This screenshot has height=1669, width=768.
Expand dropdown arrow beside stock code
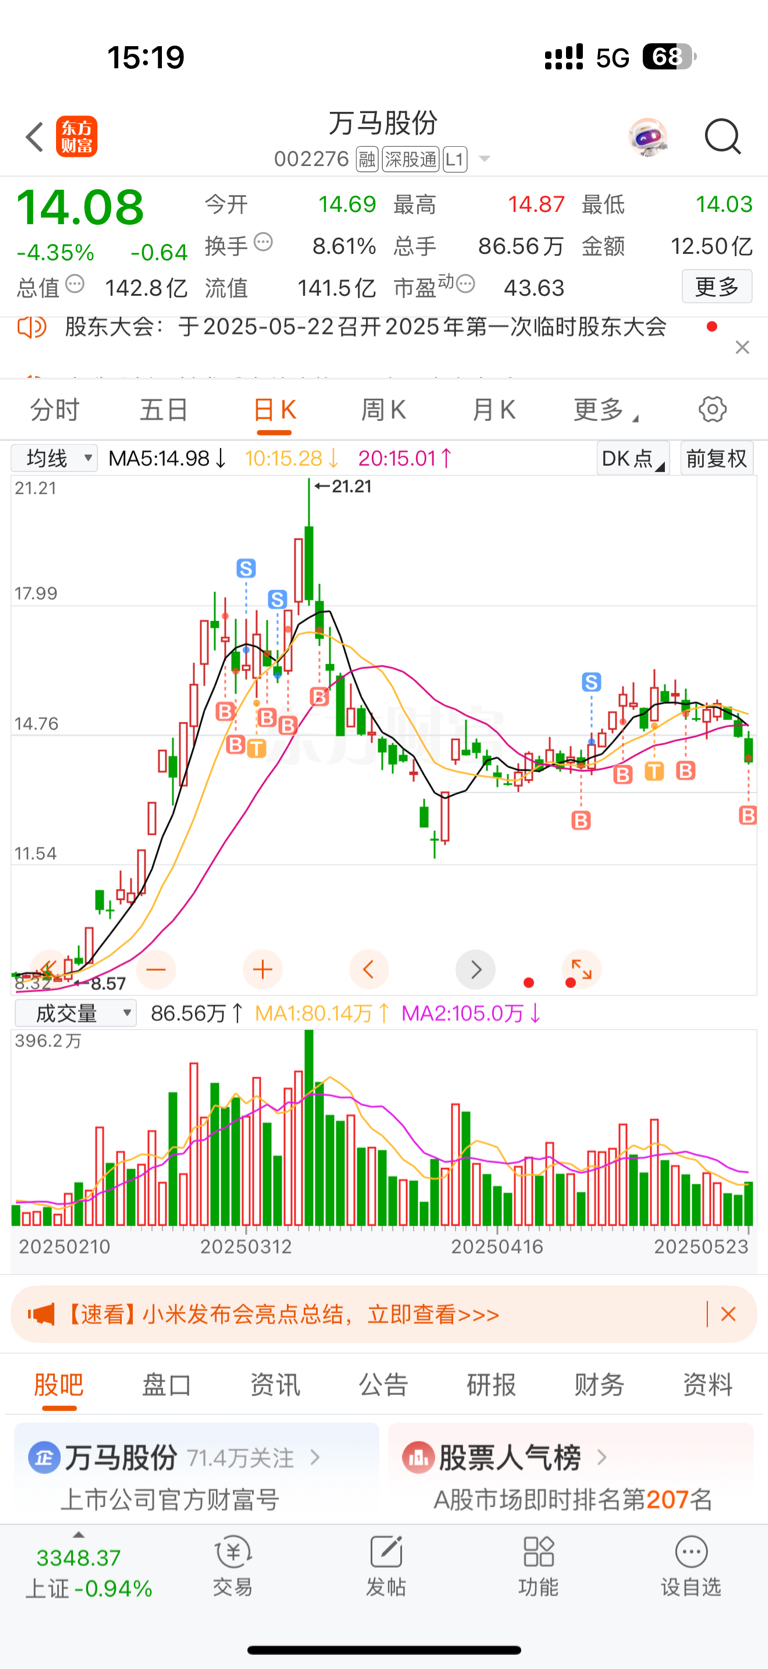click(x=485, y=159)
